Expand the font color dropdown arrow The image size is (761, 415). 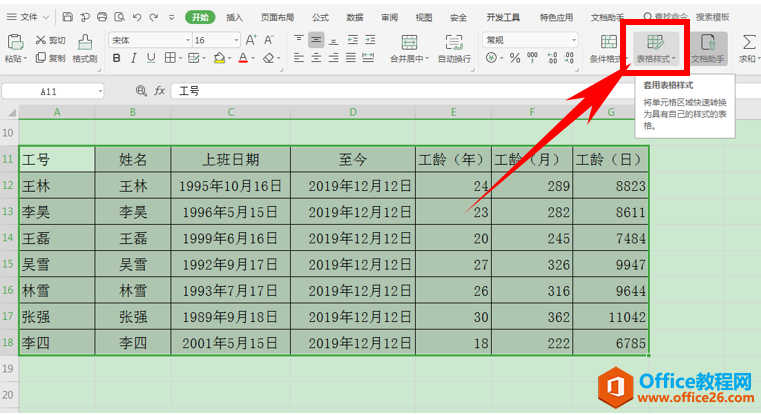pos(253,59)
